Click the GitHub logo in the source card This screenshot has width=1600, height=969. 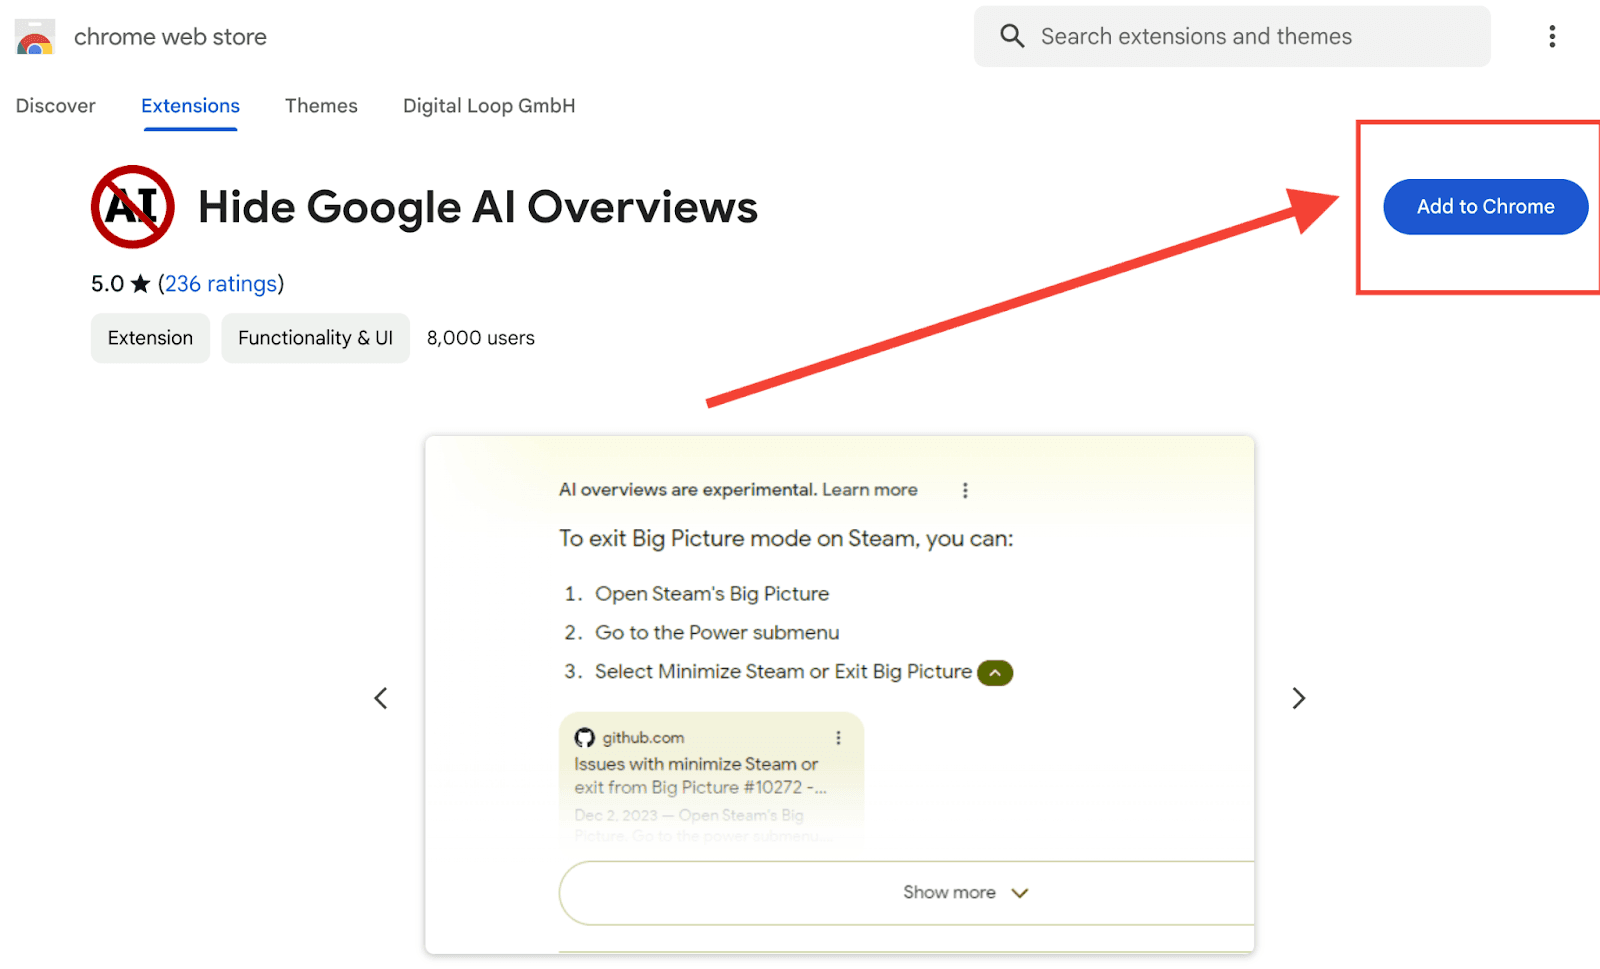[x=585, y=738]
